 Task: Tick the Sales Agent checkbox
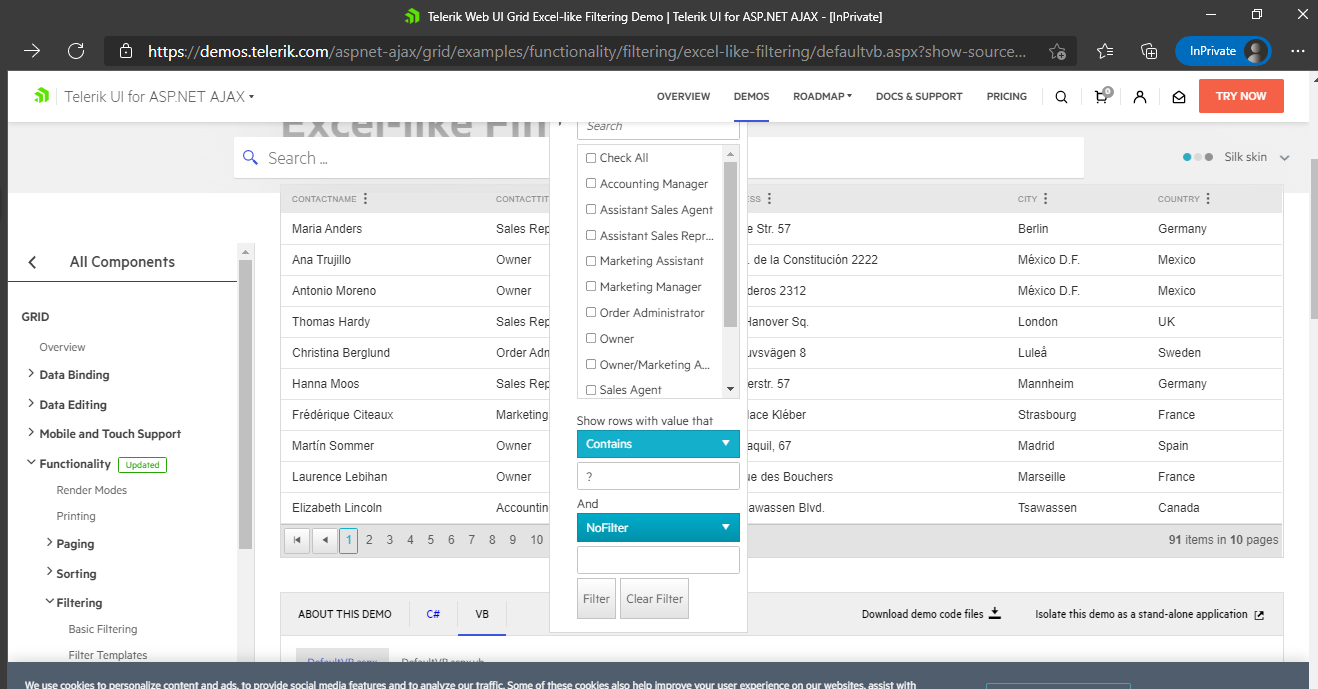click(x=591, y=390)
